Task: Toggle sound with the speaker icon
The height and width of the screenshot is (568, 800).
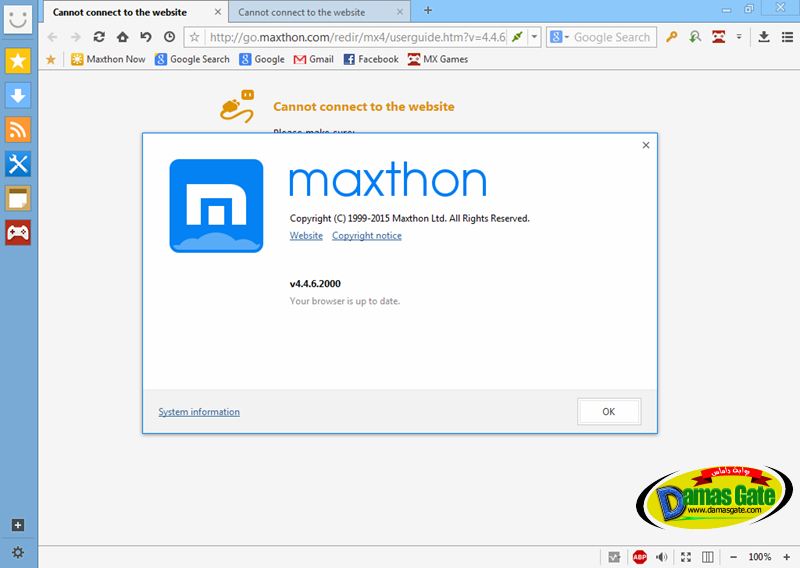Action: point(662,557)
